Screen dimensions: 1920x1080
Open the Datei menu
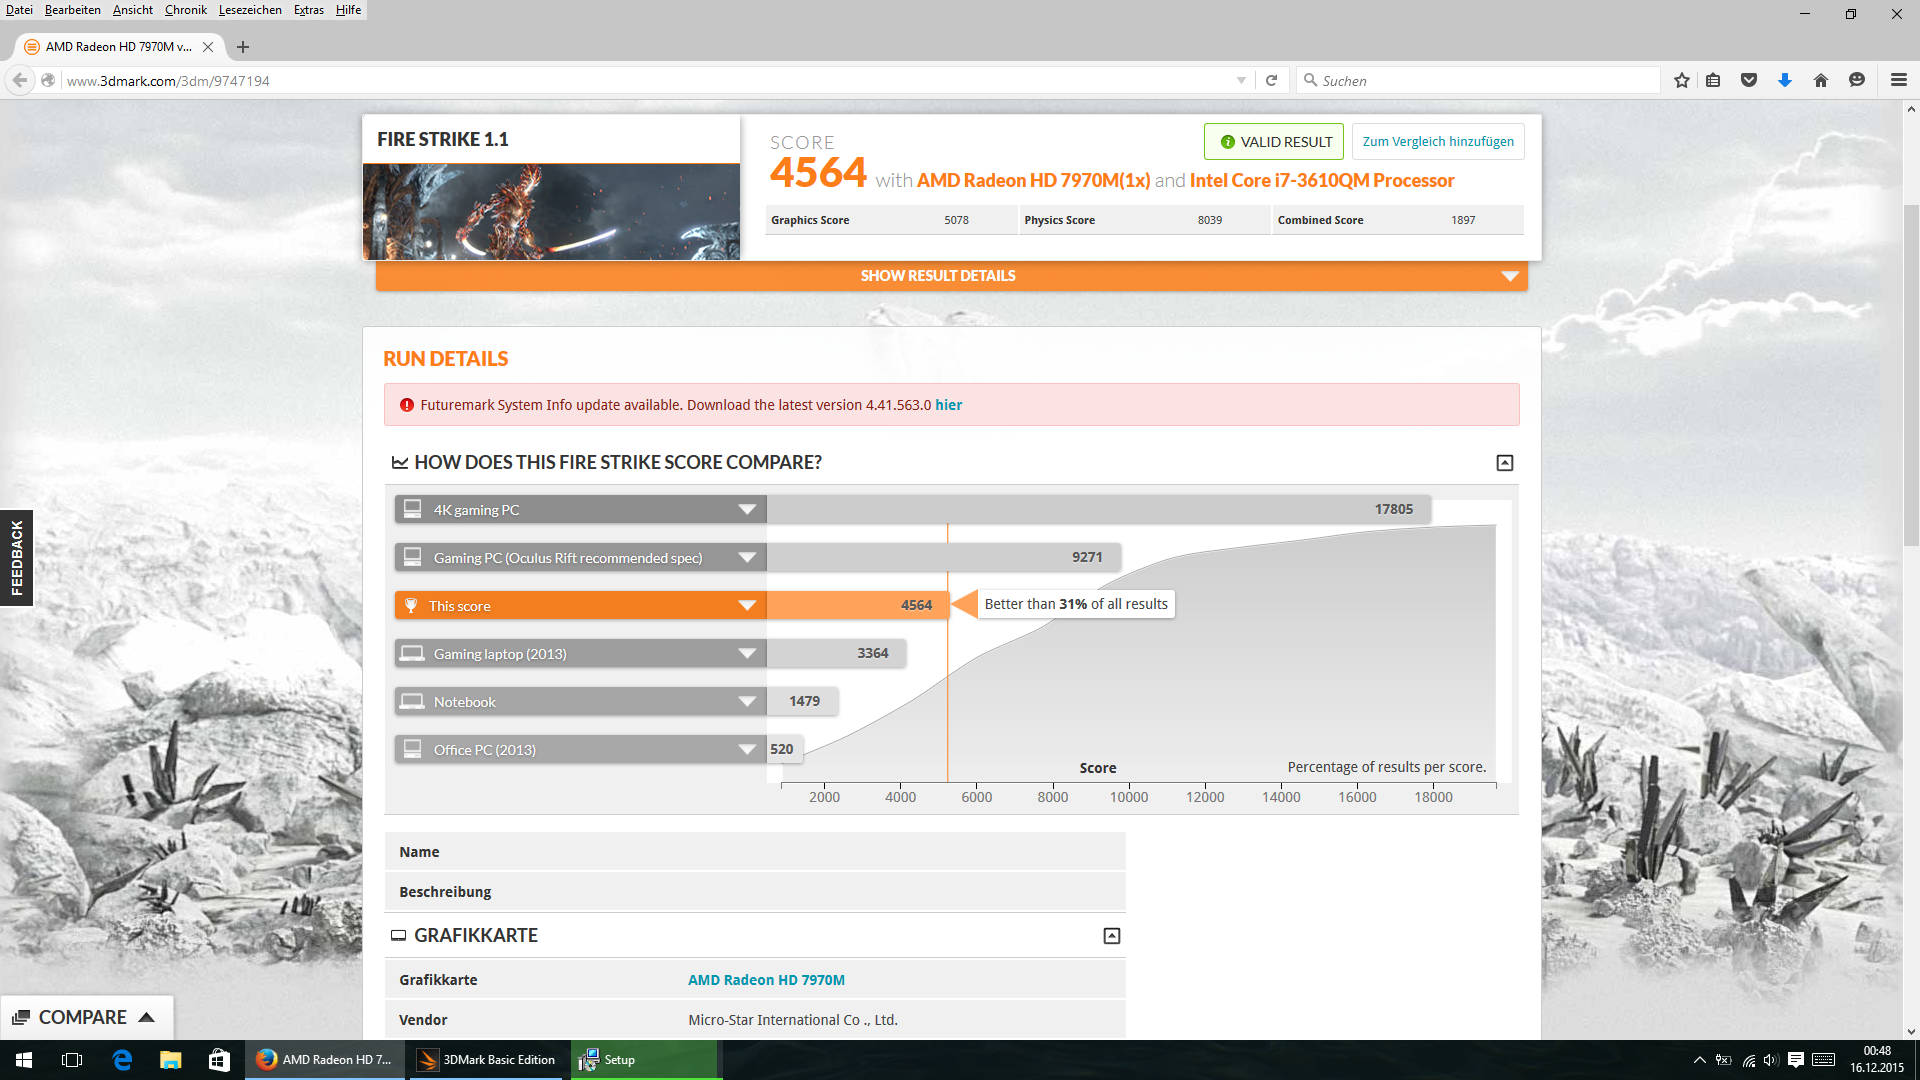coord(19,10)
